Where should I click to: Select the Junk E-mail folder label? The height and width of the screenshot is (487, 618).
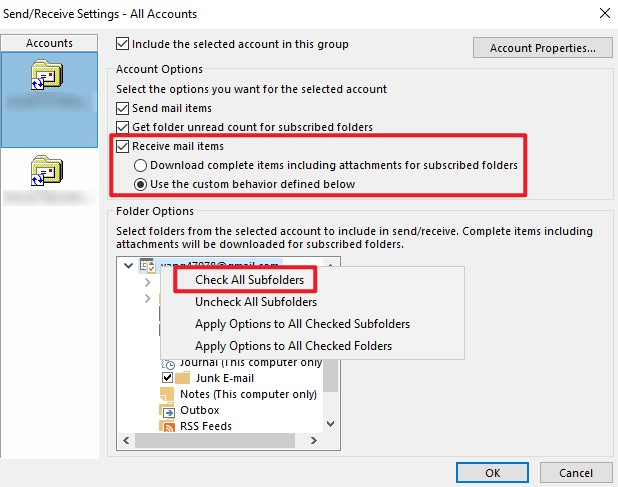click(225, 378)
